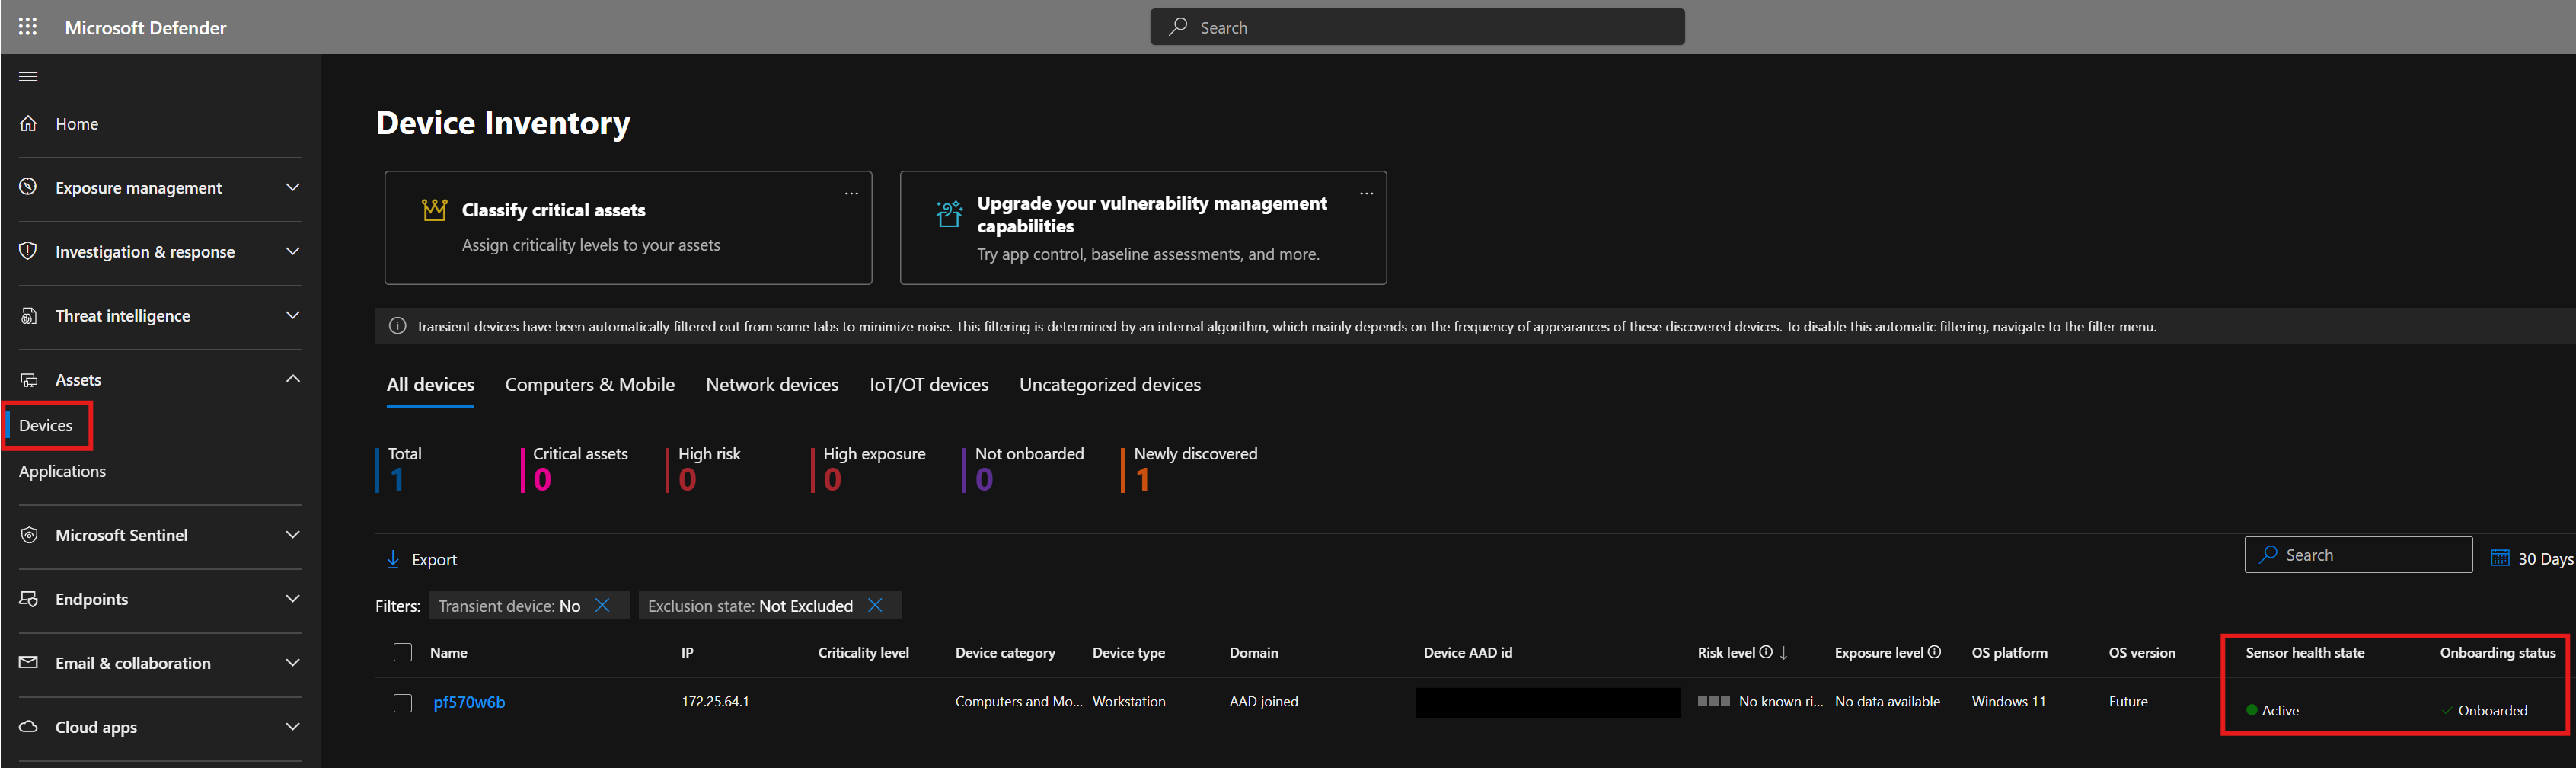
Task: Click the Assets devices icon
Action: pyautogui.click(x=29, y=379)
